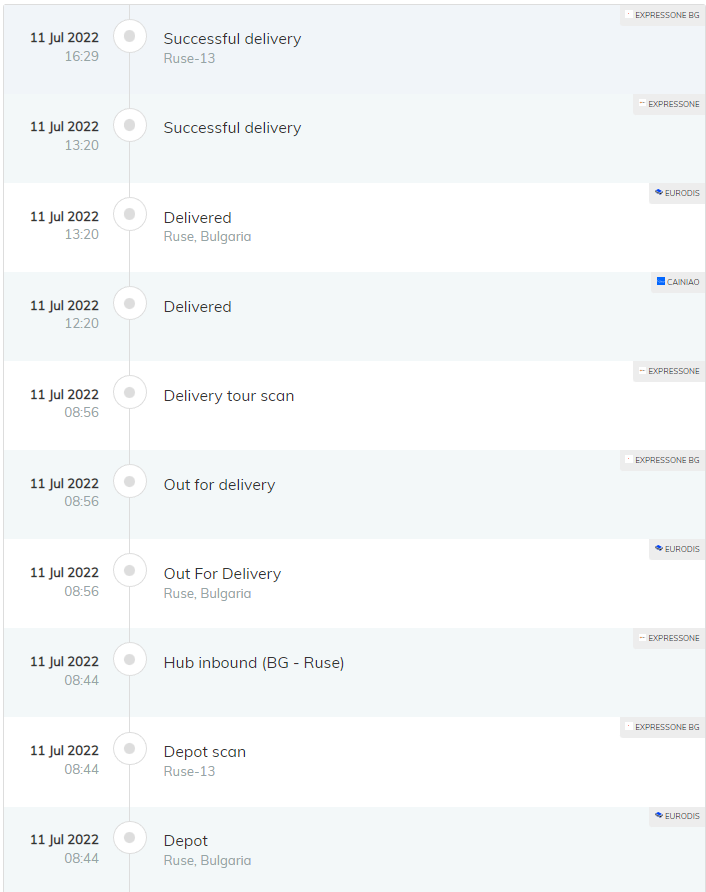
Task: Click the EXPRESSONE BG carrier badge on Ruse-13 delivery
Action: [x=663, y=15]
